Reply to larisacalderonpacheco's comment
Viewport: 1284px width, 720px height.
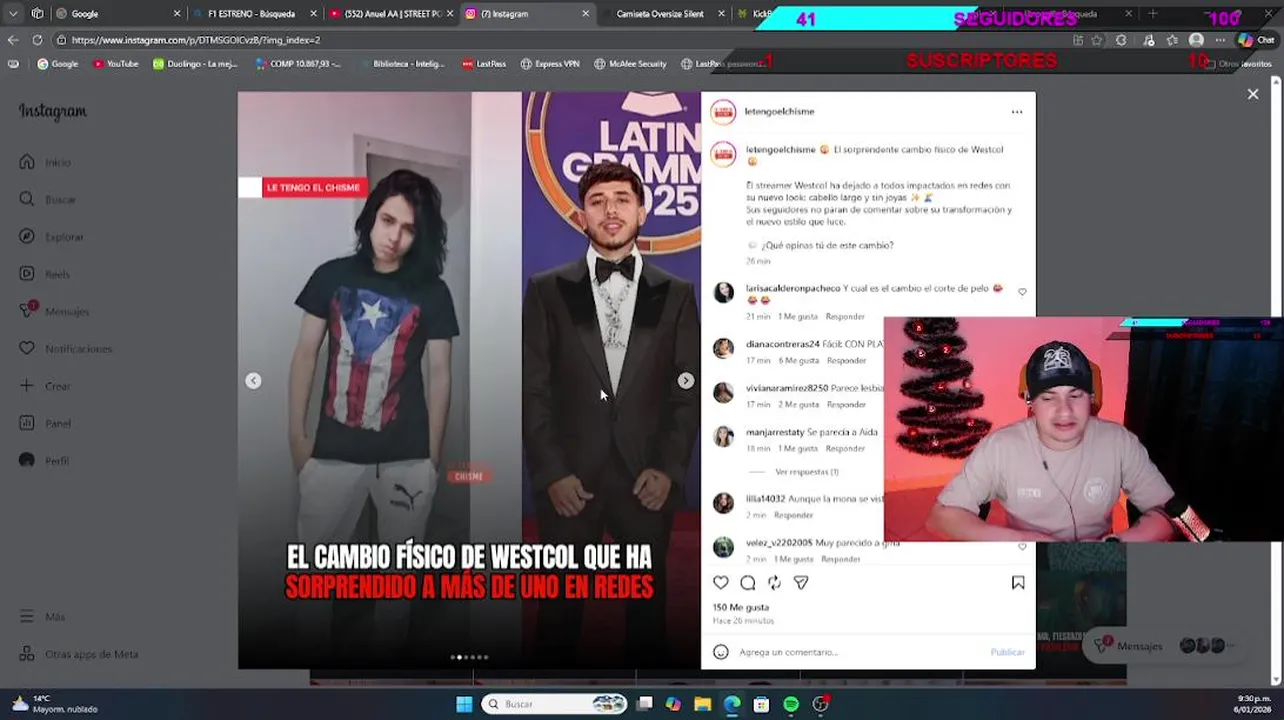(845, 317)
